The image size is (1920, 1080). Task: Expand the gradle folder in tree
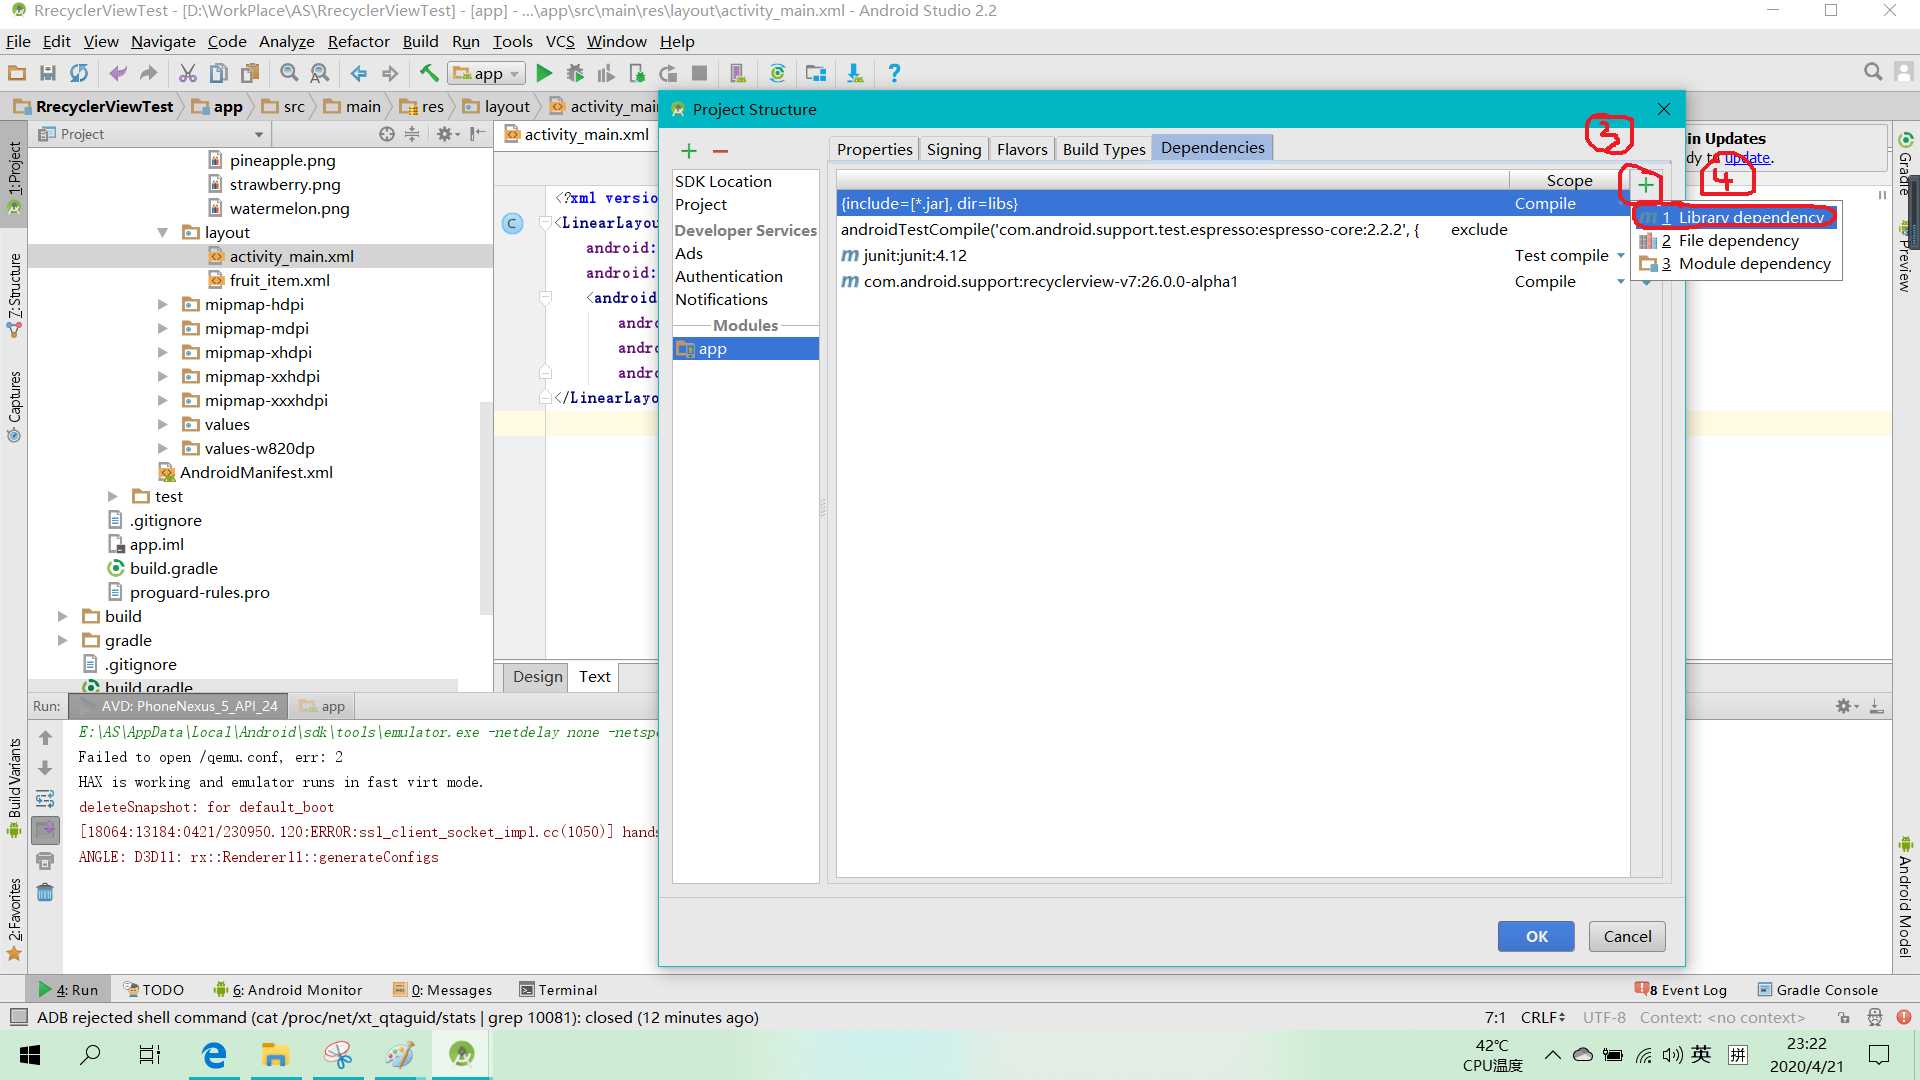point(62,640)
